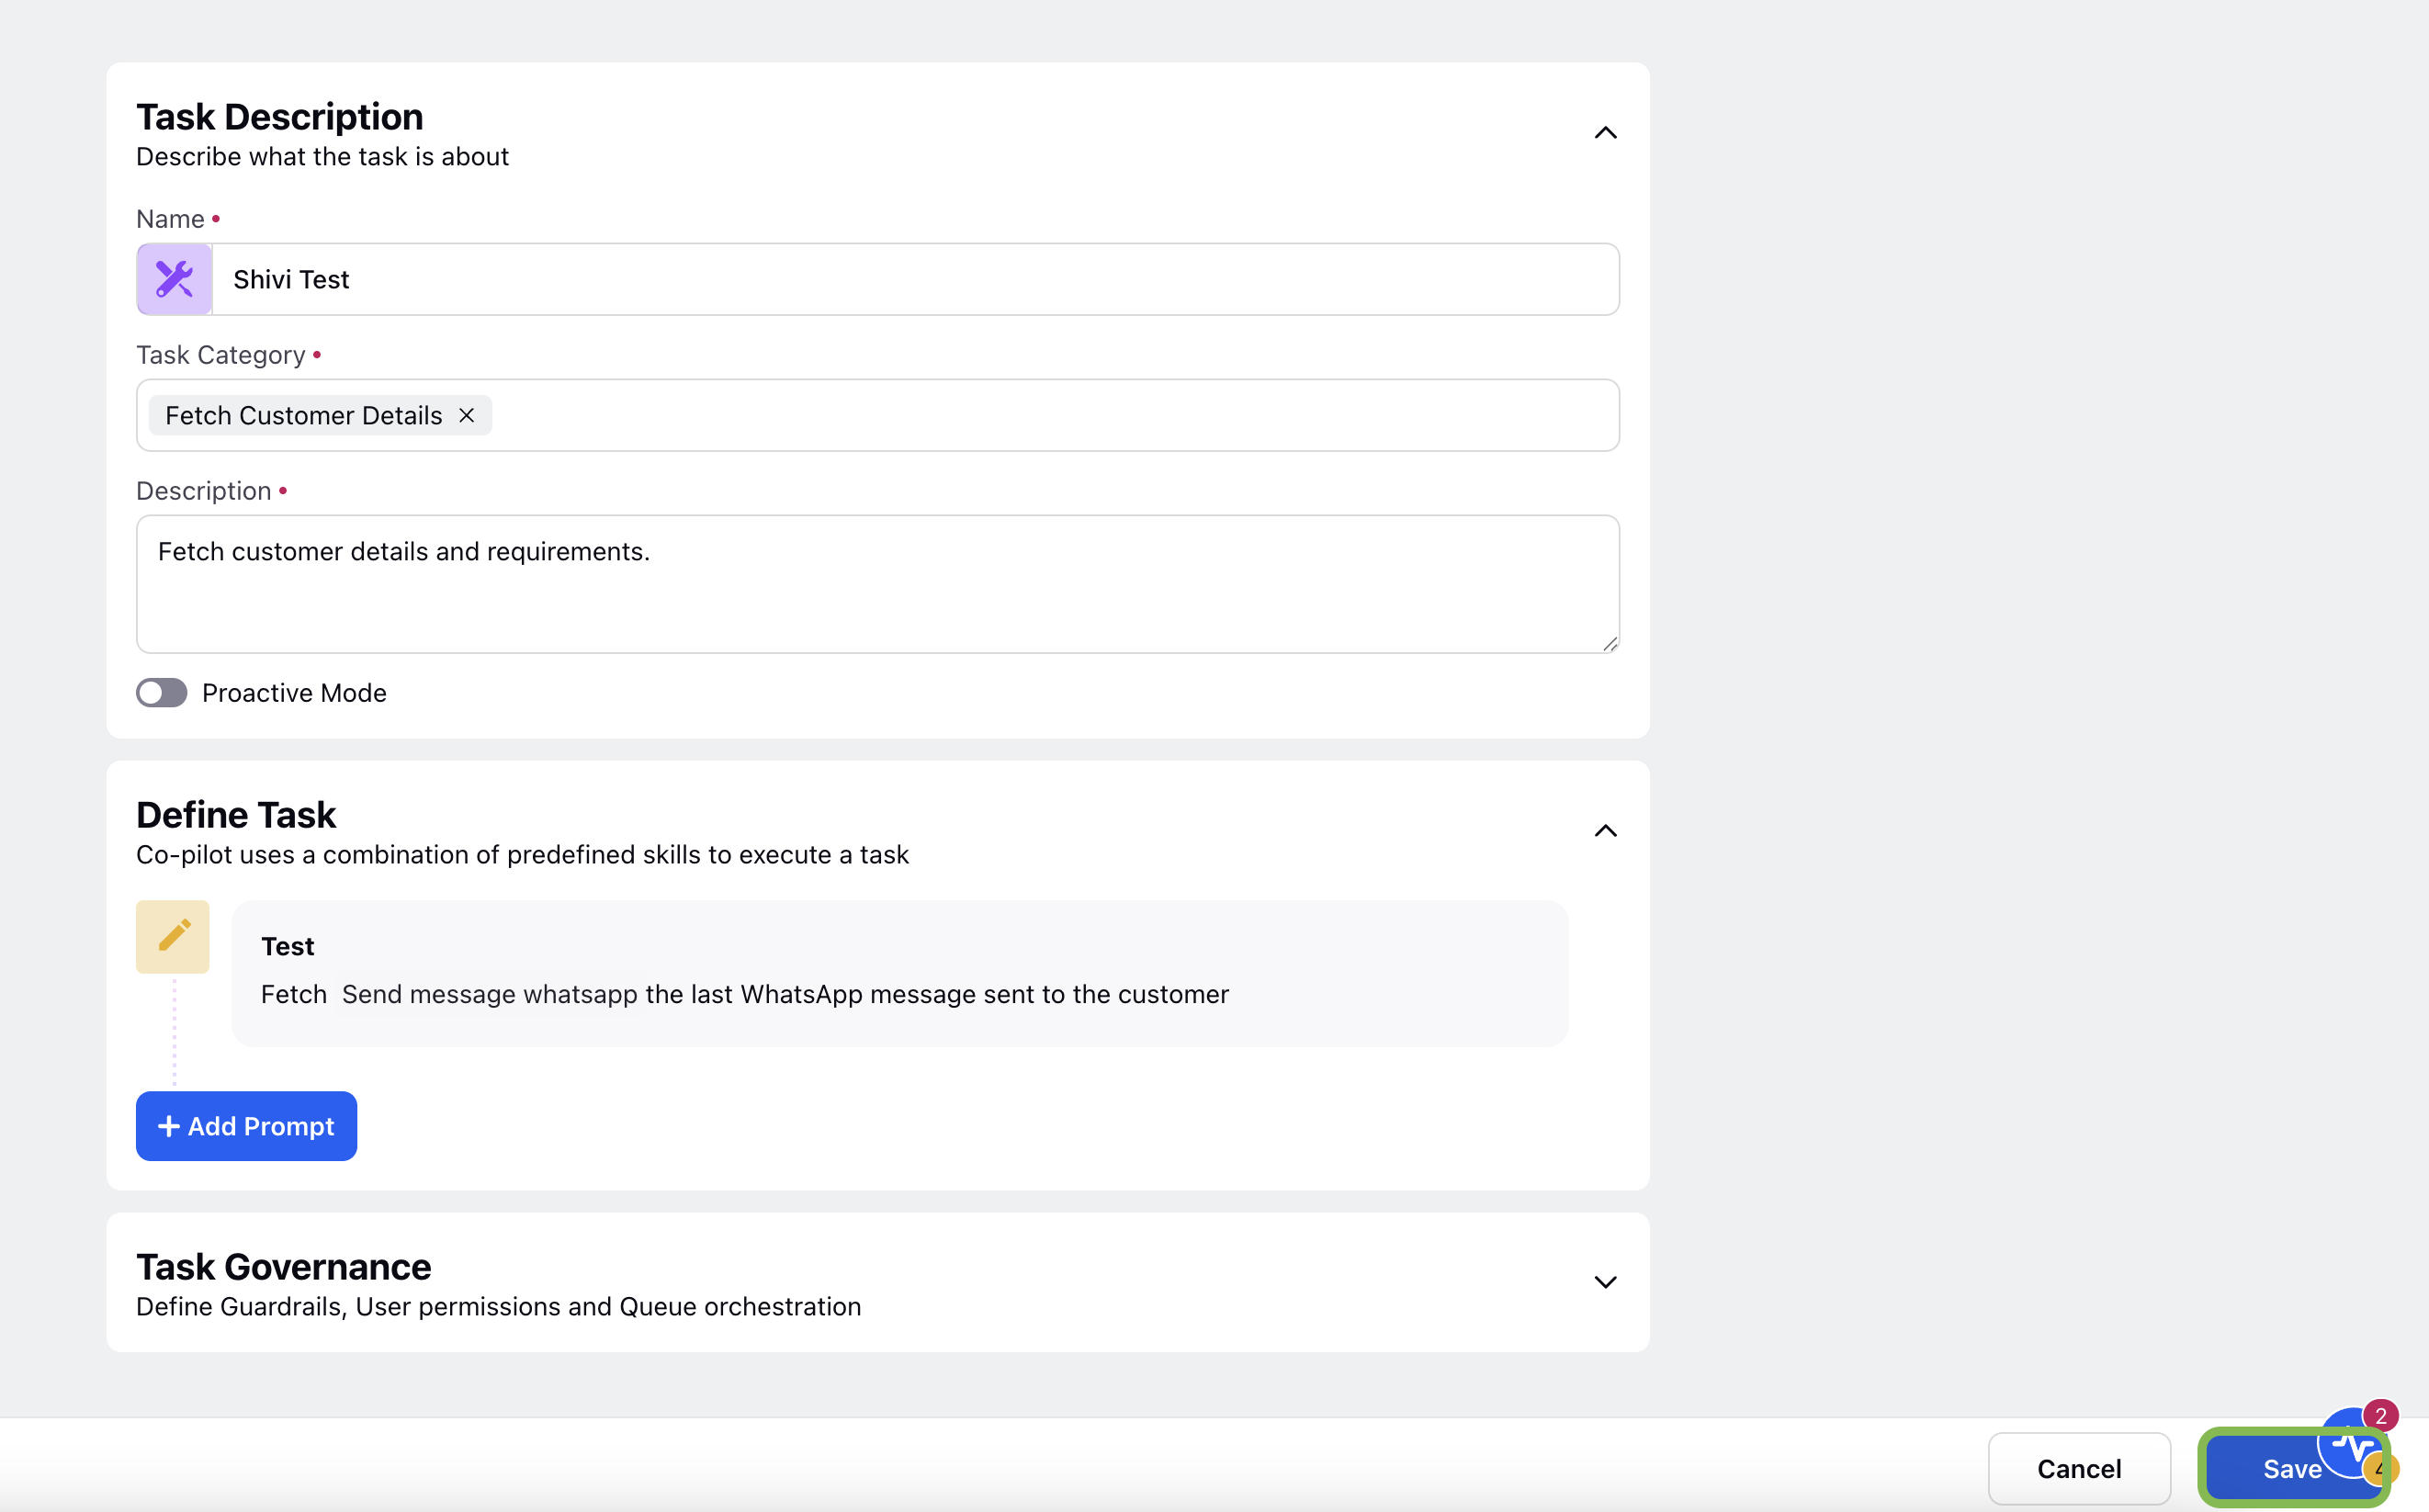Click the Task Description heading
Screen dimensions: 2429x1512
coord(280,117)
